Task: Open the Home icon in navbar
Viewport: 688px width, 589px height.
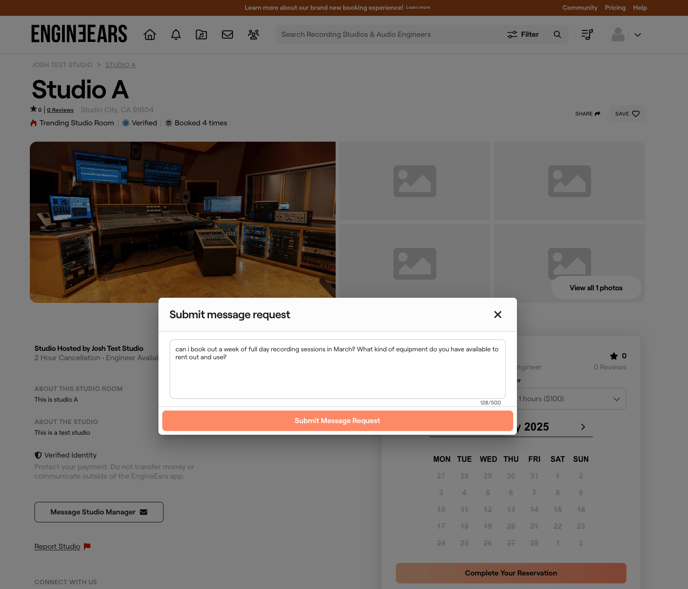Action: 150,34
